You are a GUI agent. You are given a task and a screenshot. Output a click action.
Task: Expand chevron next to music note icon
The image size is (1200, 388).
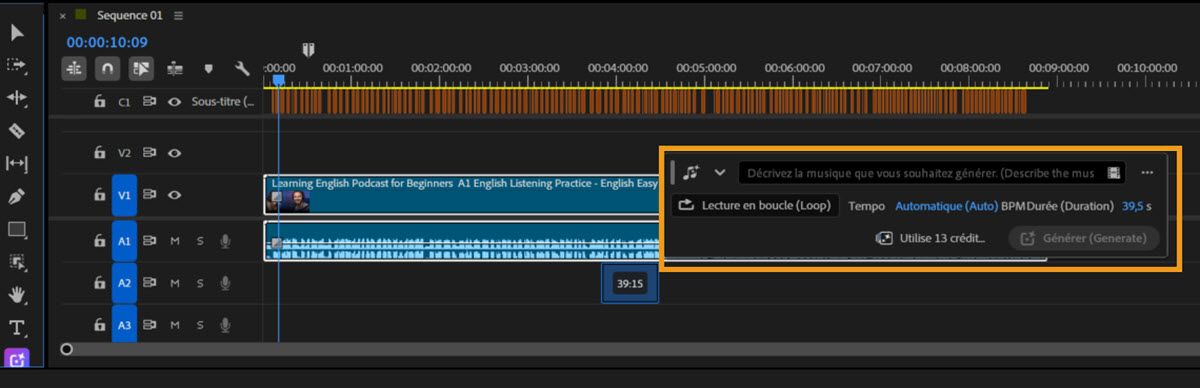point(719,172)
